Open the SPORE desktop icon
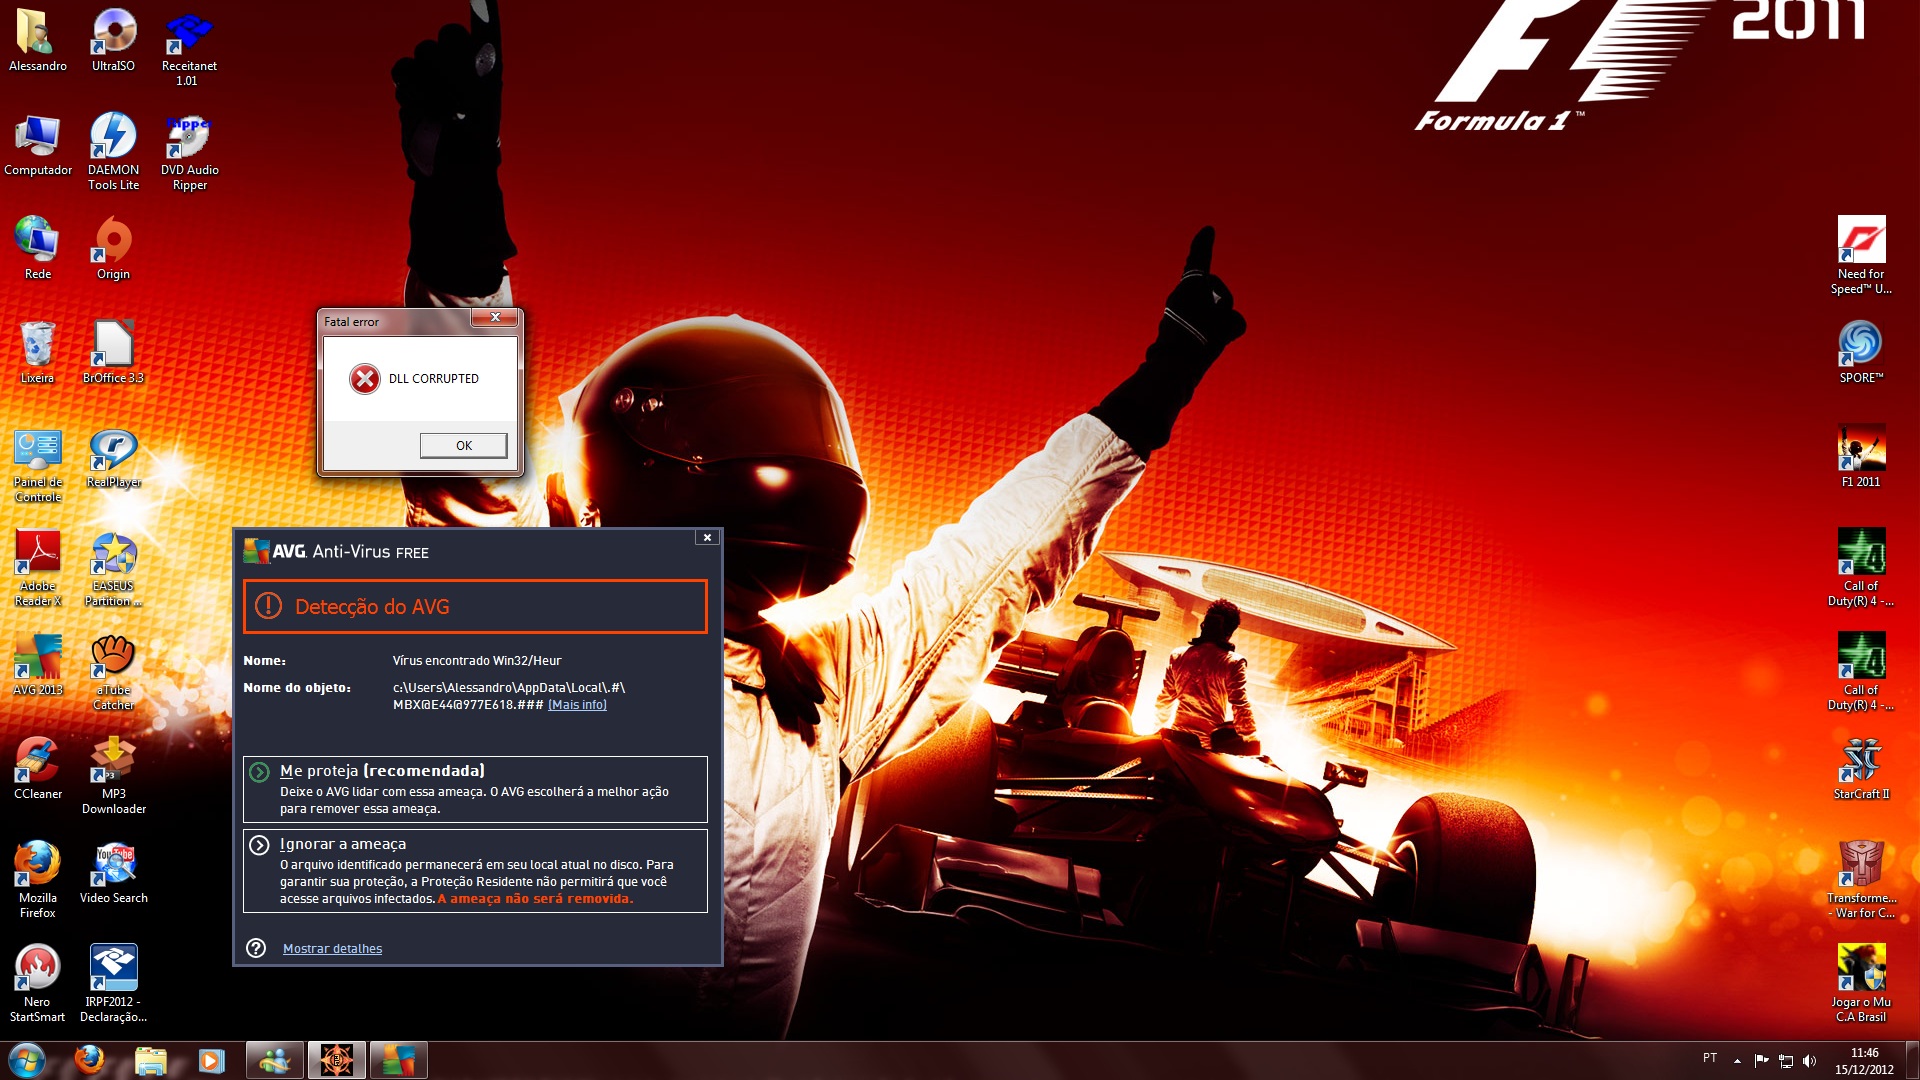This screenshot has width=1920, height=1080. pyautogui.click(x=1861, y=344)
